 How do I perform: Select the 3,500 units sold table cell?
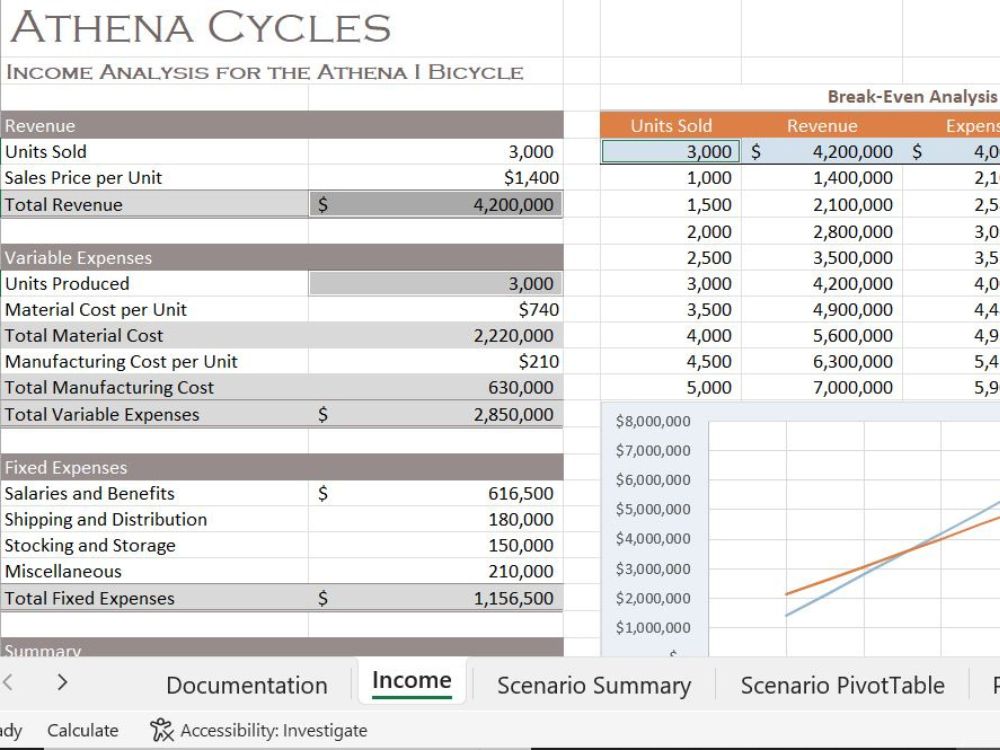[671, 309]
